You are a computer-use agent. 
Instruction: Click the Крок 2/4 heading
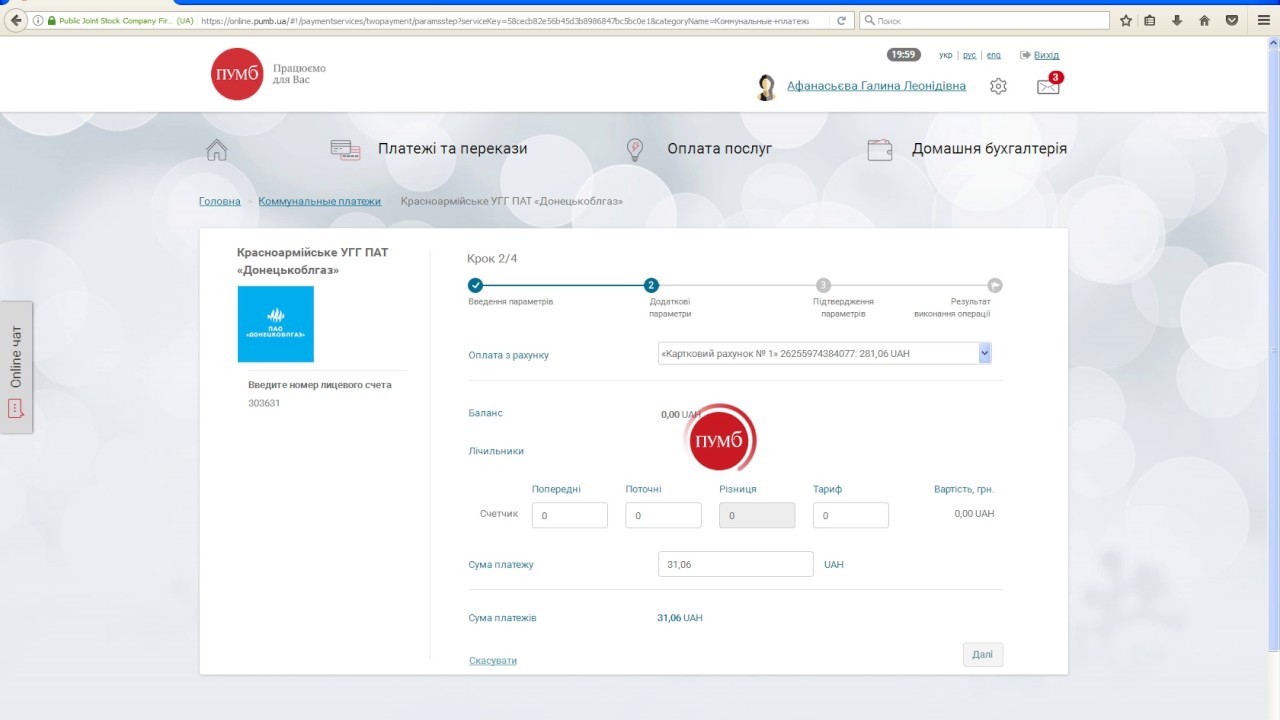[x=492, y=258]
